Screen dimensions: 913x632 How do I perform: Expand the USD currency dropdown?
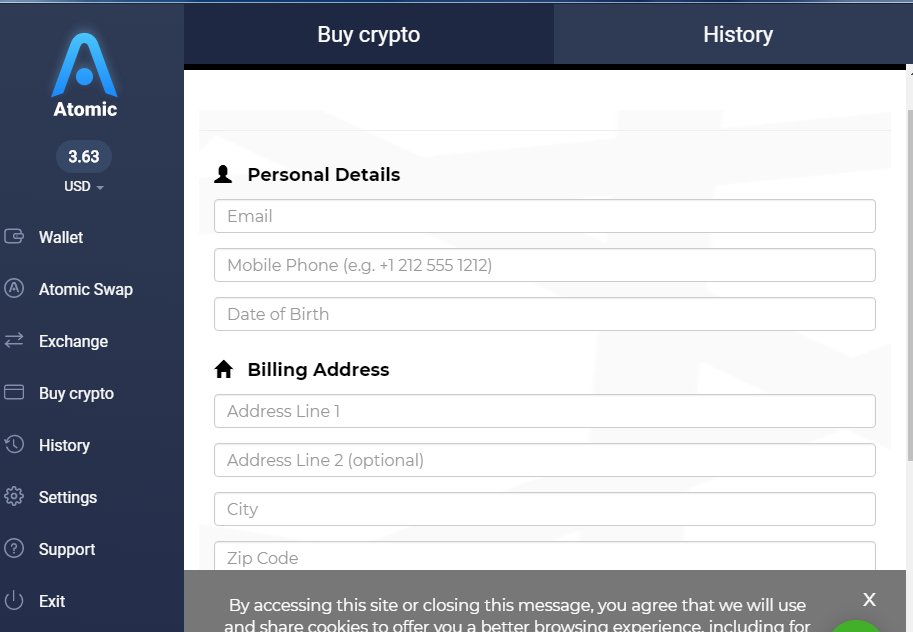pyautogui.click(x=84, y=186)
